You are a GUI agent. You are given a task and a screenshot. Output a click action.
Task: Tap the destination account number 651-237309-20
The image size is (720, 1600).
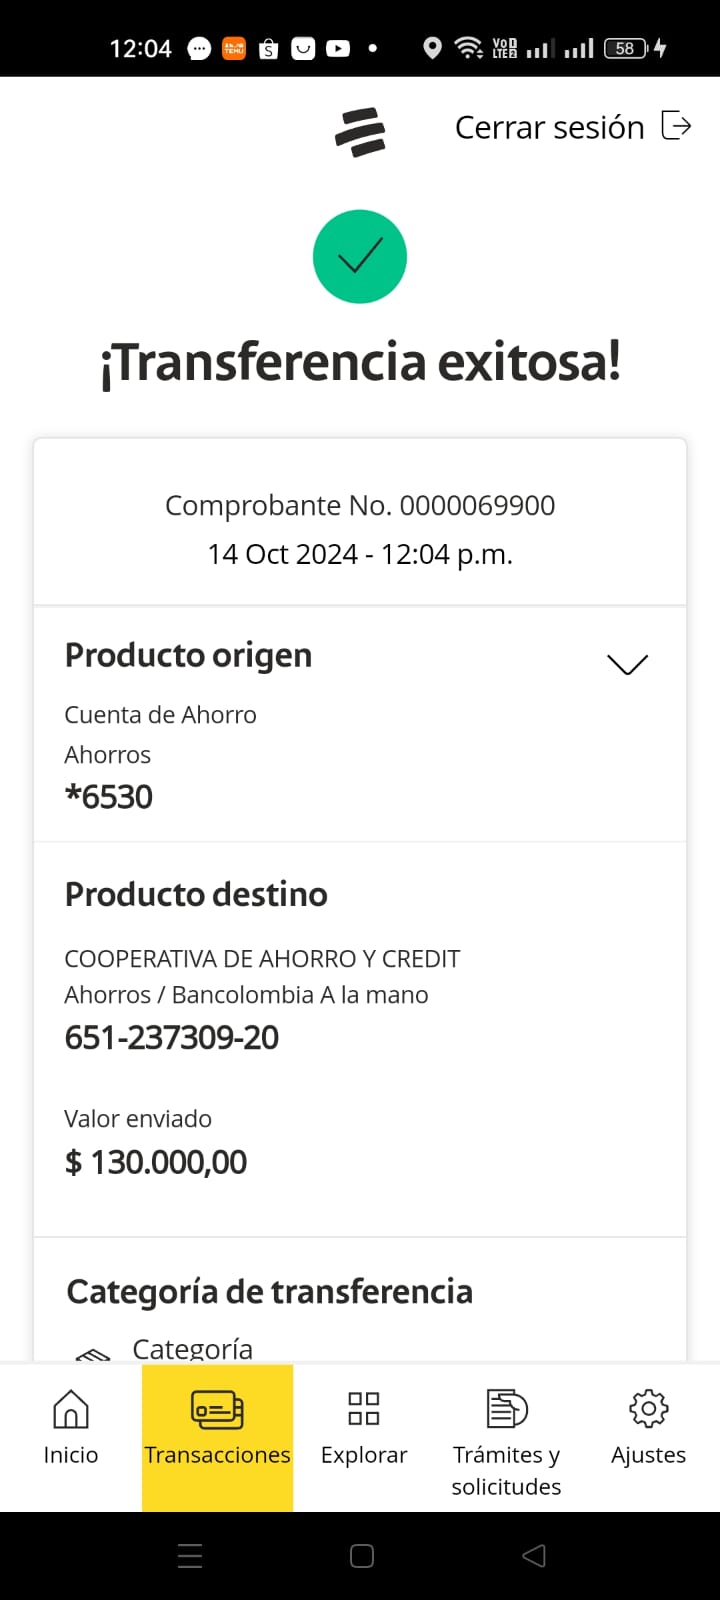pos(172,1038)
